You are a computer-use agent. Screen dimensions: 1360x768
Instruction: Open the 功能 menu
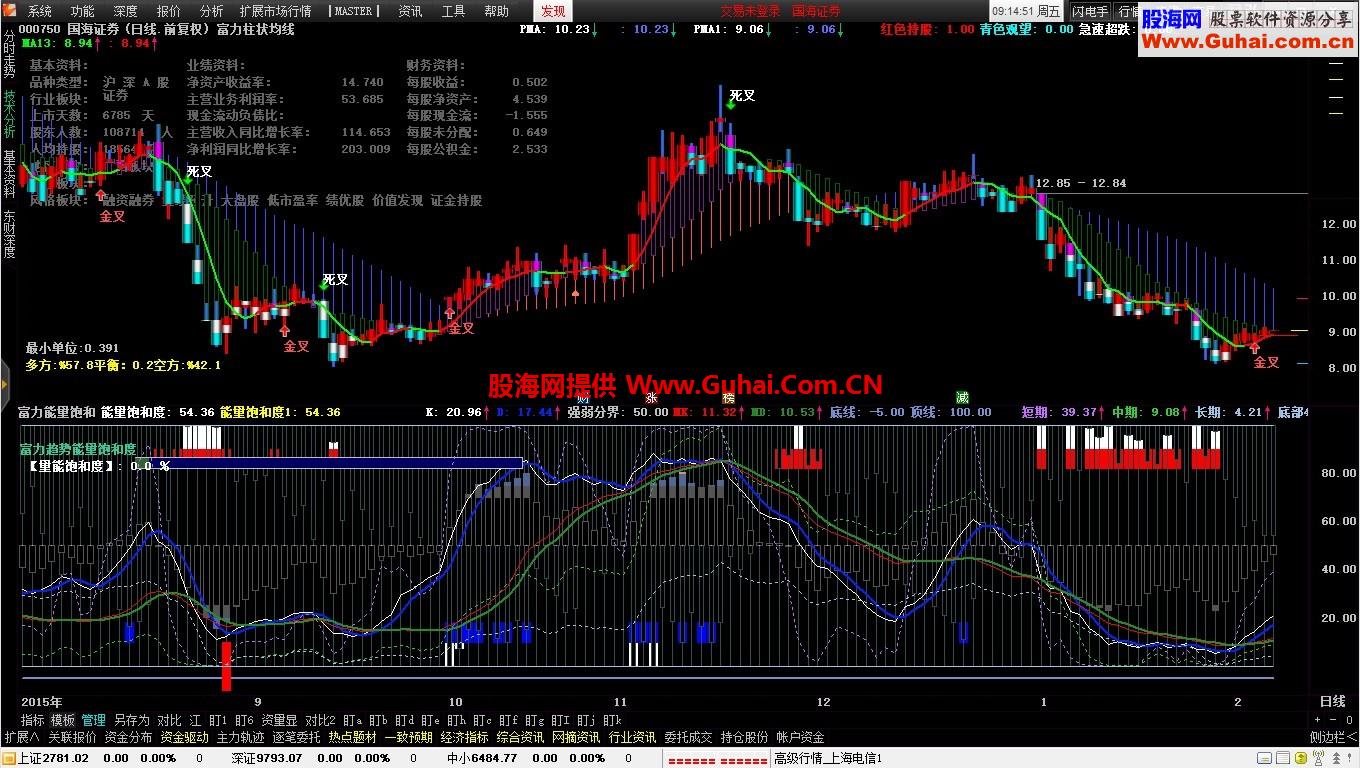(x=83, y=11)
